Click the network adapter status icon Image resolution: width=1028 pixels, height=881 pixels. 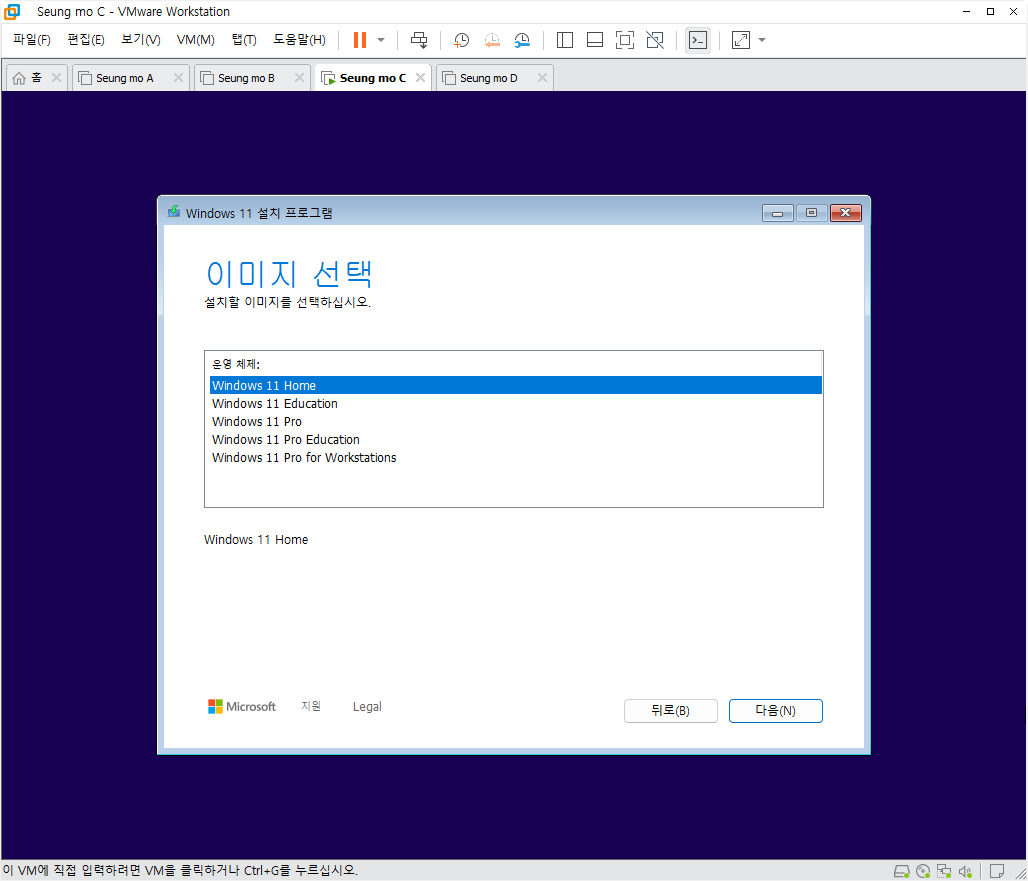pos(944,871)
